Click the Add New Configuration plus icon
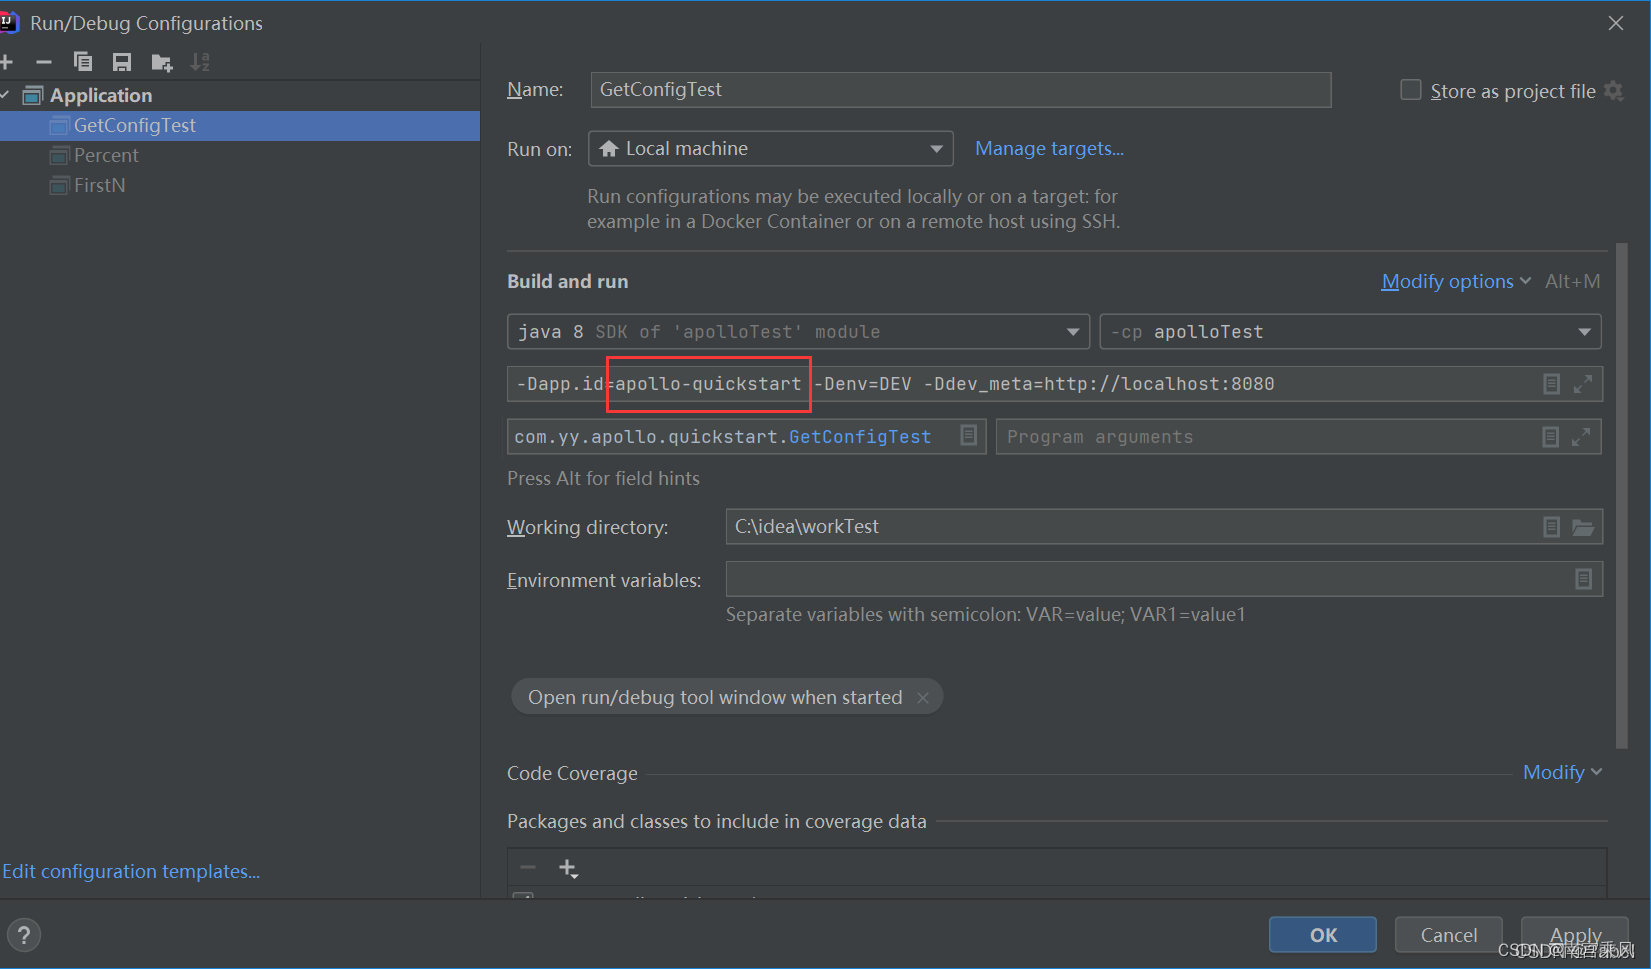Viewport: 1651px width, 969px height. 6,62
